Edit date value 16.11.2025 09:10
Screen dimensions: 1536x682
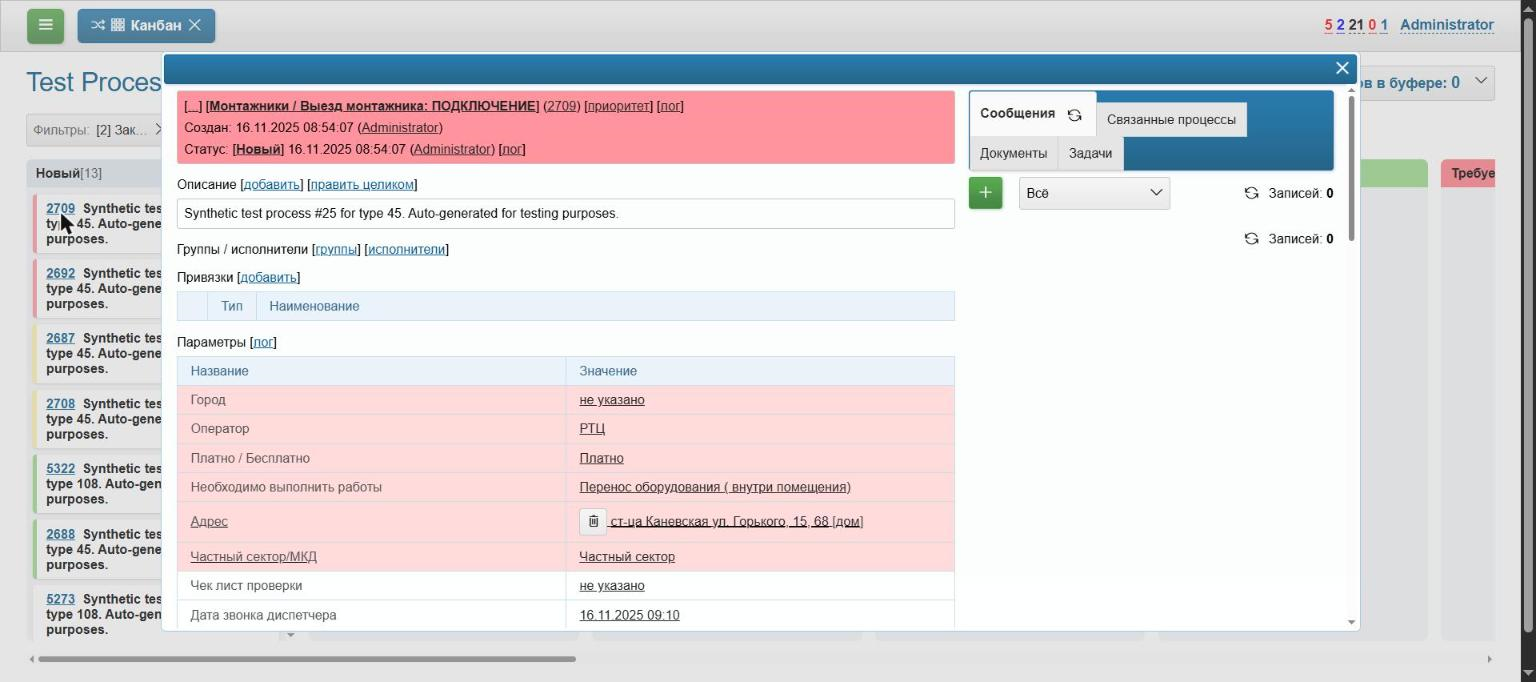tap(629, 615)
